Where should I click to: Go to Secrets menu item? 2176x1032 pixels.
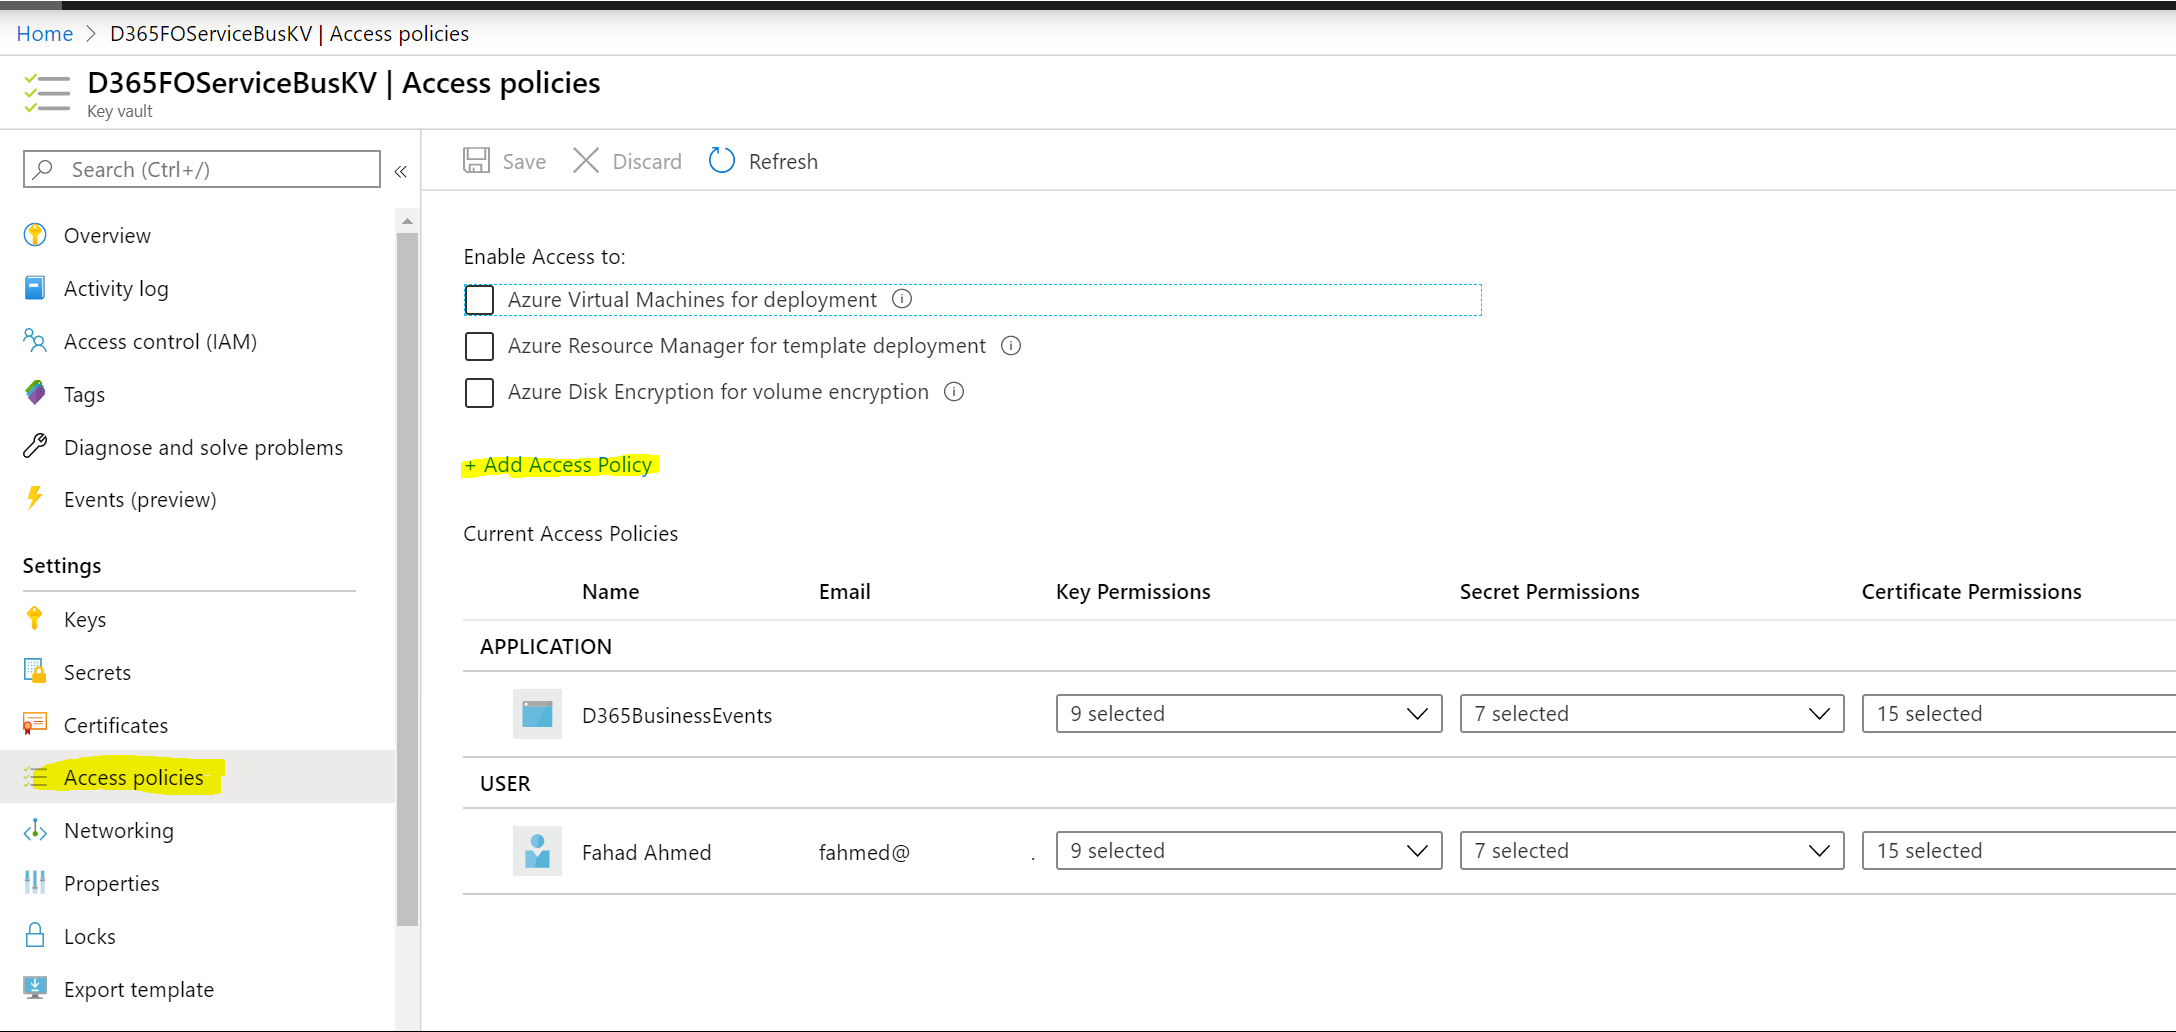(x=198, y=672)
